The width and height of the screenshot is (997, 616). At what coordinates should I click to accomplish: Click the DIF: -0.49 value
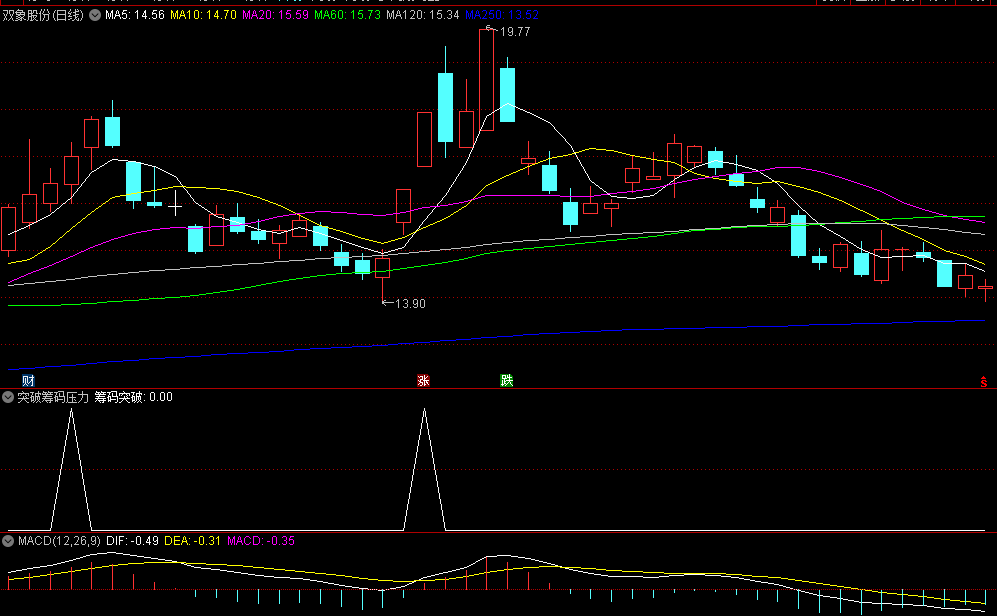pyautogui.click(x=132, y=541)
